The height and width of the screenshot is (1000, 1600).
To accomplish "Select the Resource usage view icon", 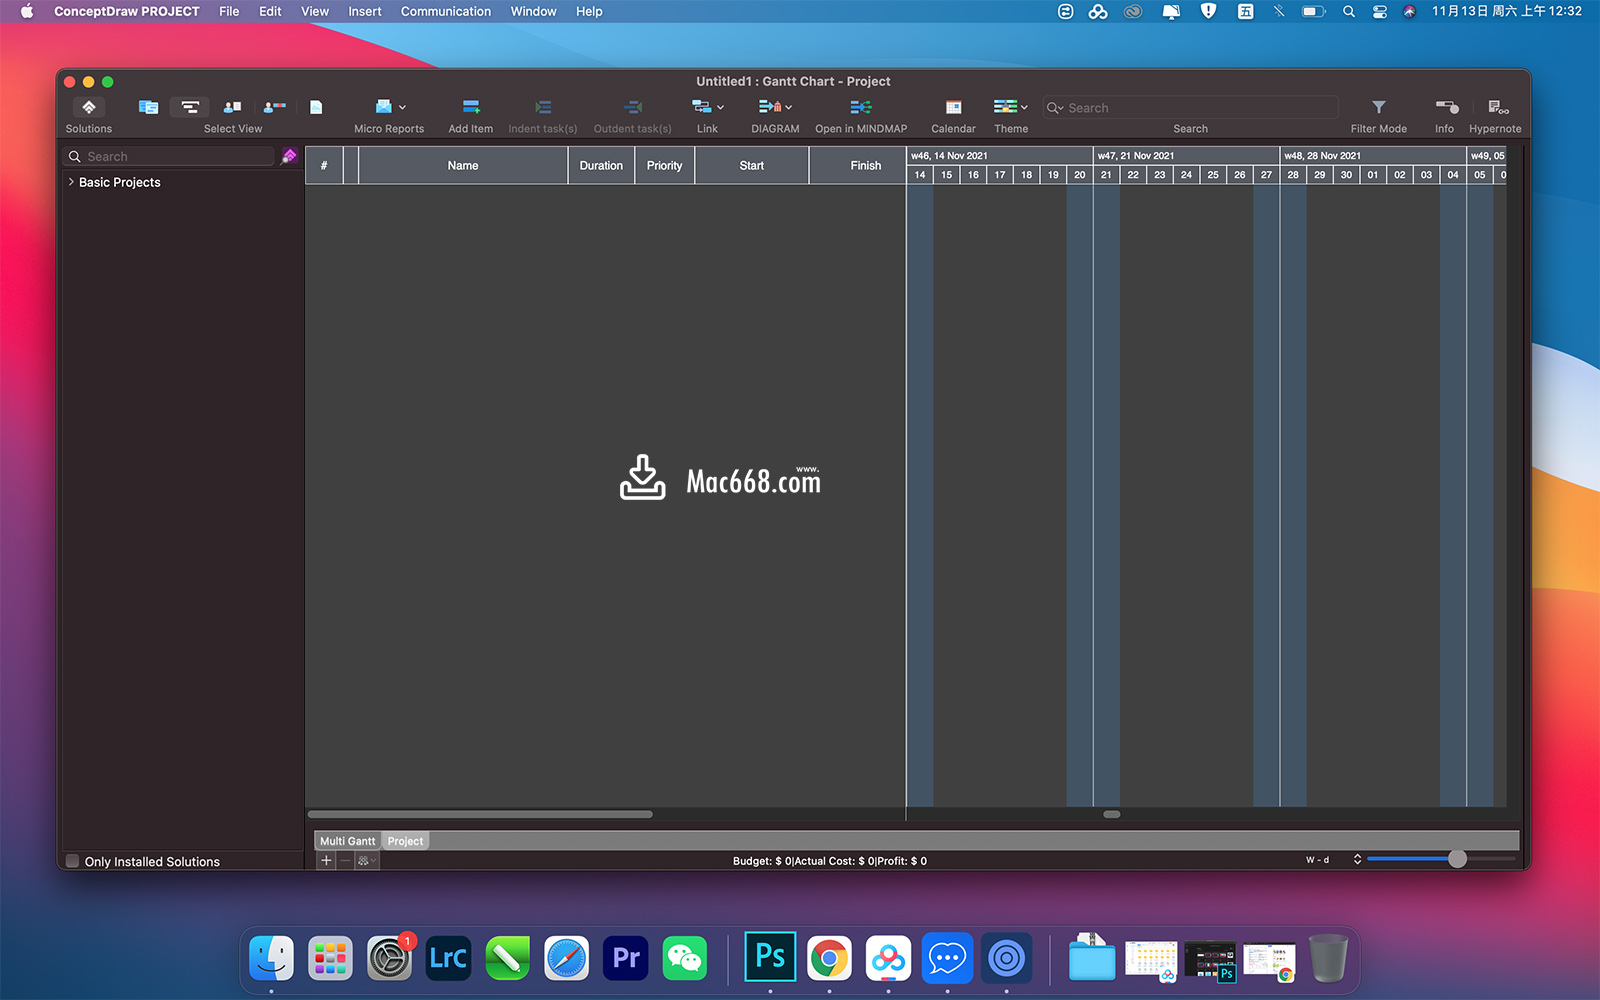I will [274, 107].
